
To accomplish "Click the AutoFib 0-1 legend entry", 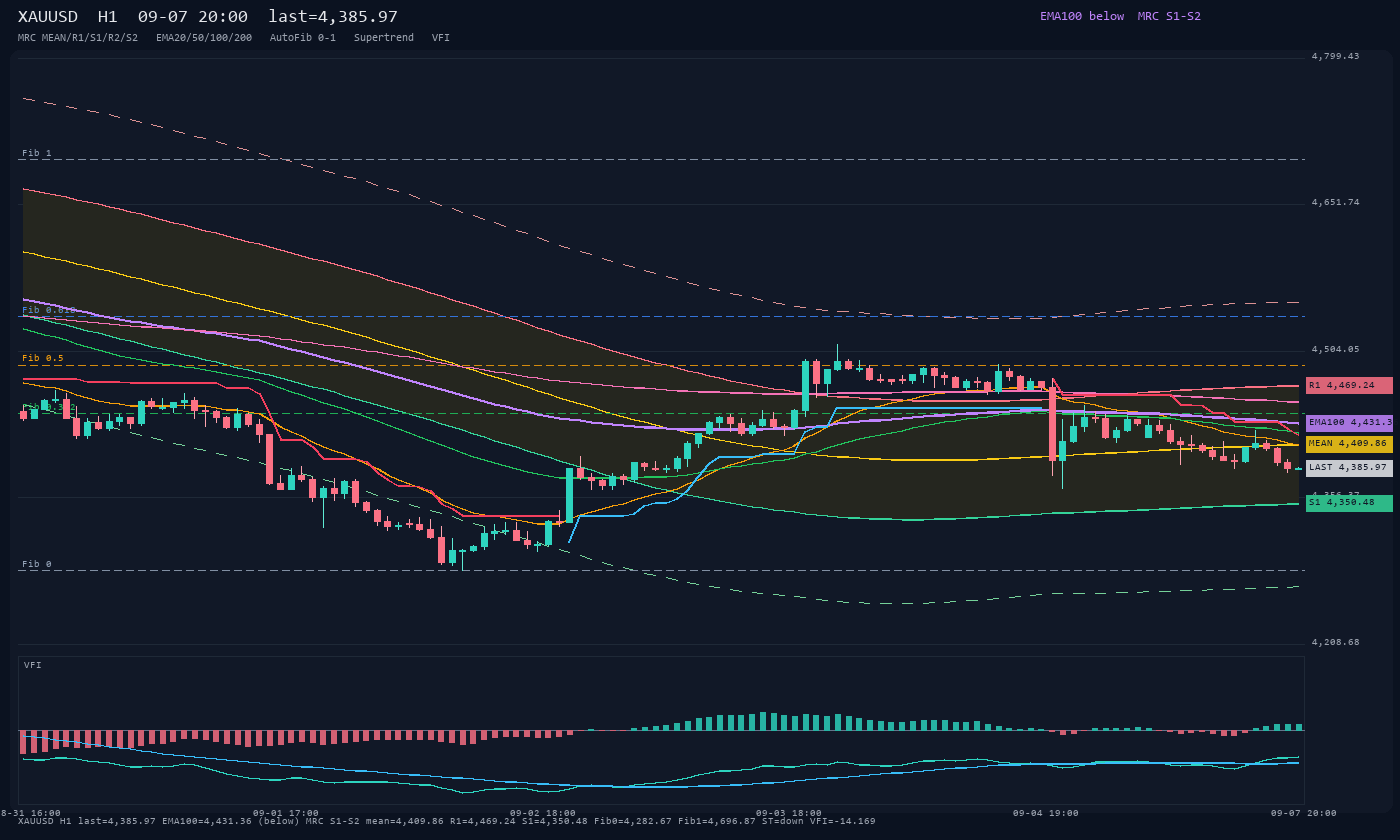I will tap(303, 37).
